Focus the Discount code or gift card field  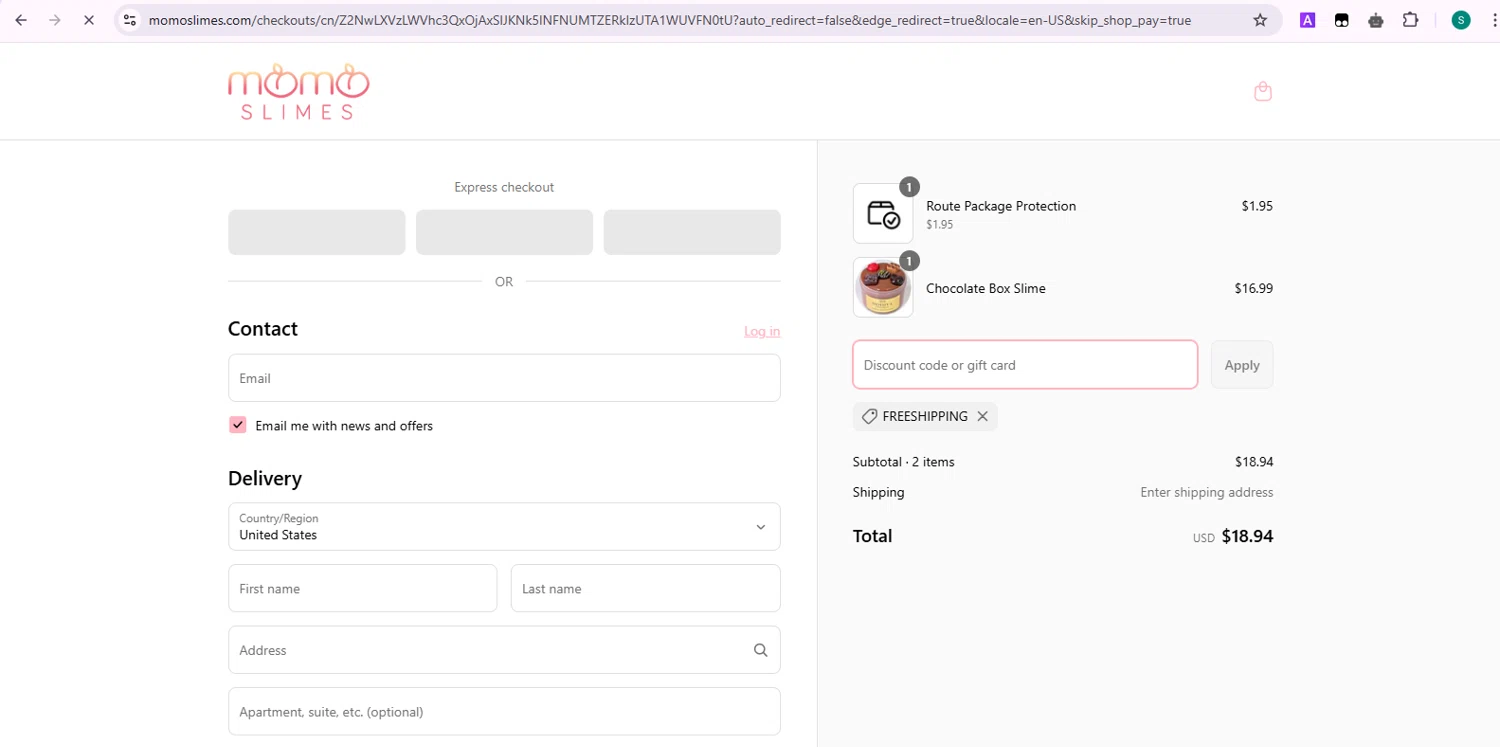coord(1025,365)
